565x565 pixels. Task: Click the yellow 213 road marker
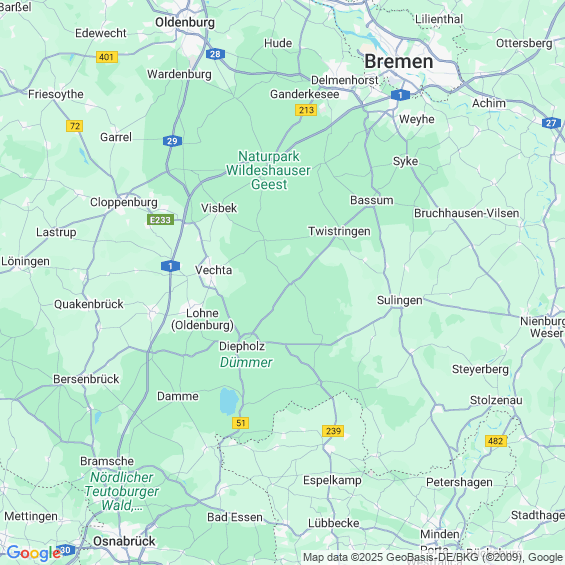coord(306,110)
